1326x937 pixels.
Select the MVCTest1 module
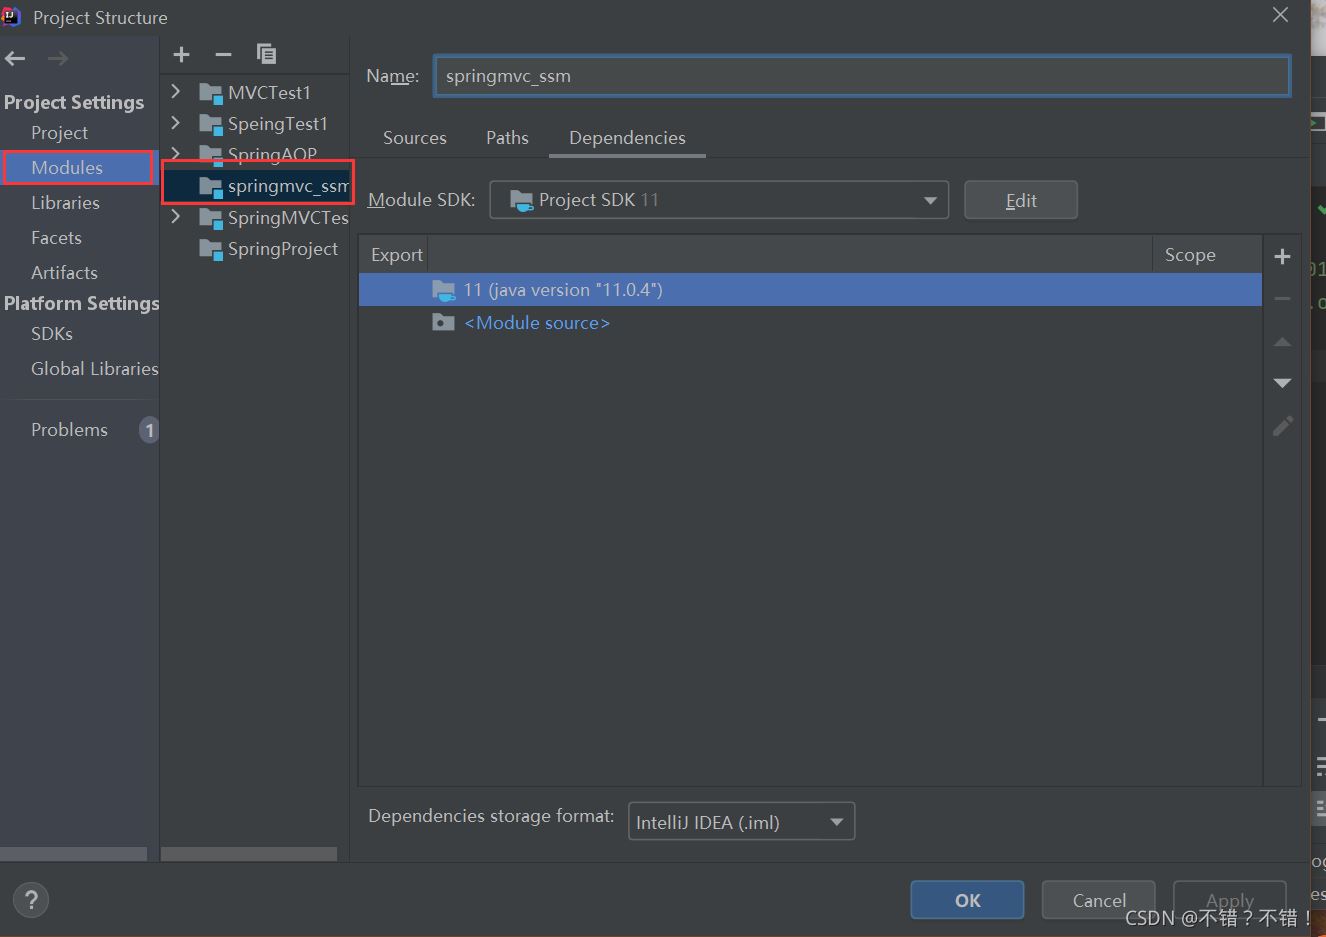click(269, 93)
